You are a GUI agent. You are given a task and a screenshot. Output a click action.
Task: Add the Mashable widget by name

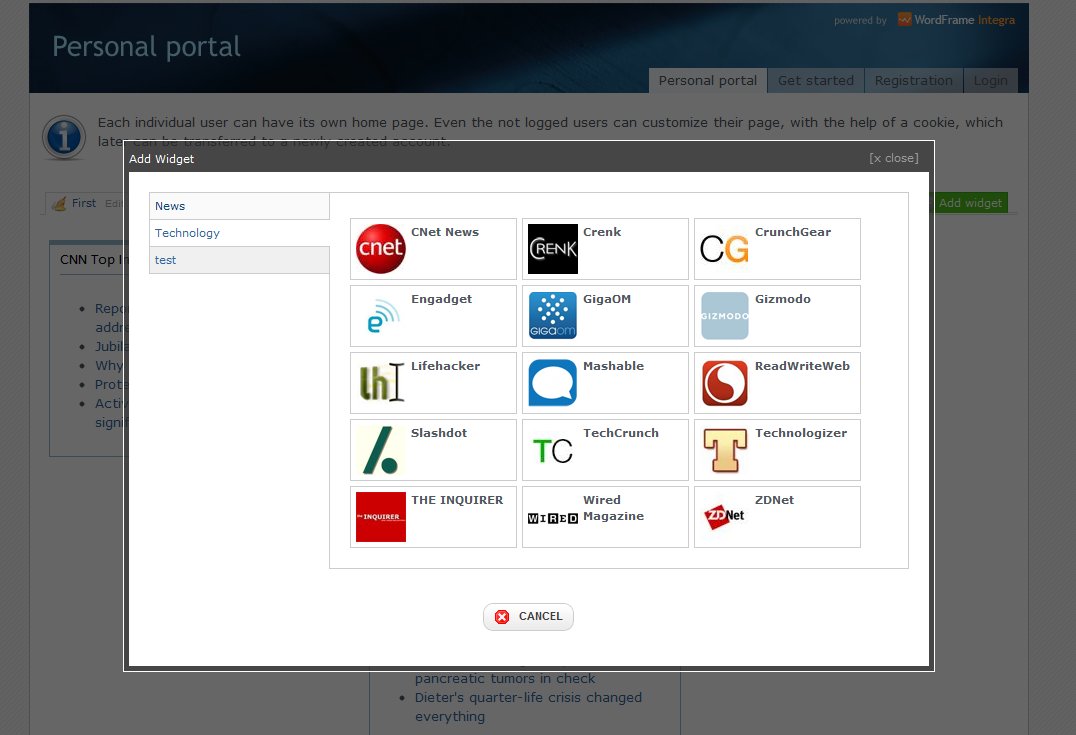pyautogui.click(x=613, y=366)
